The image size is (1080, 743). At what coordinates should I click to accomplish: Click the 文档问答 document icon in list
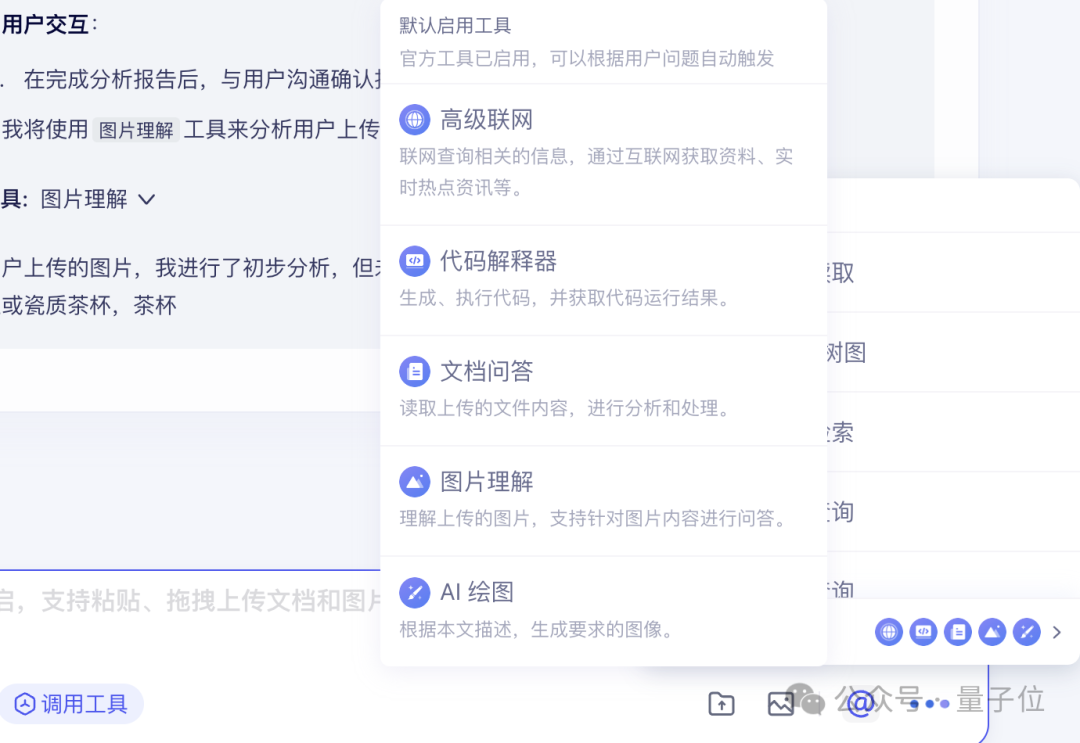415,371
